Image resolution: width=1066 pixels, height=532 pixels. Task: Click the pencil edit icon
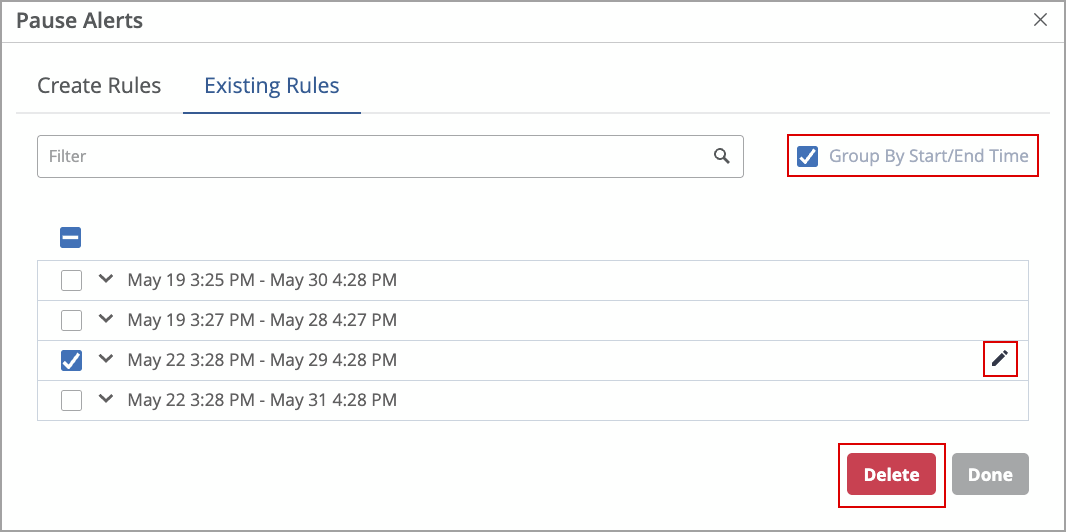coord(1000,359)
